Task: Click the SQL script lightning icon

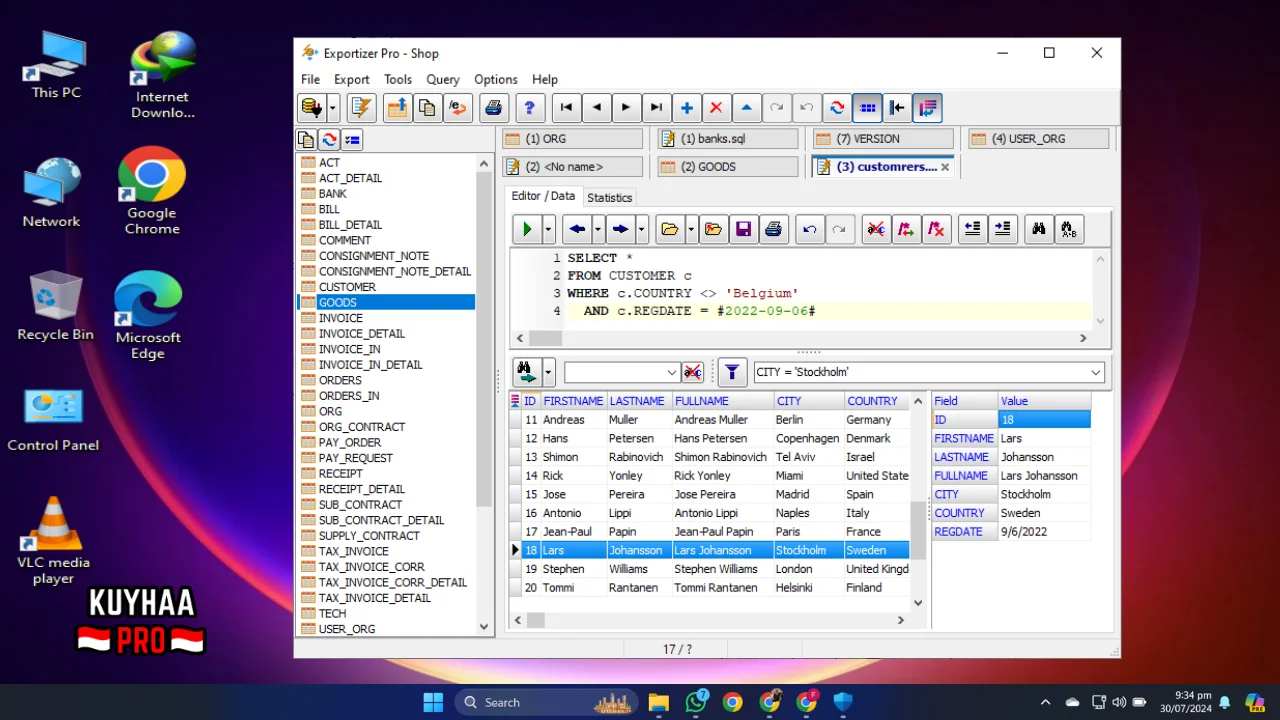Action: (361, 108)
